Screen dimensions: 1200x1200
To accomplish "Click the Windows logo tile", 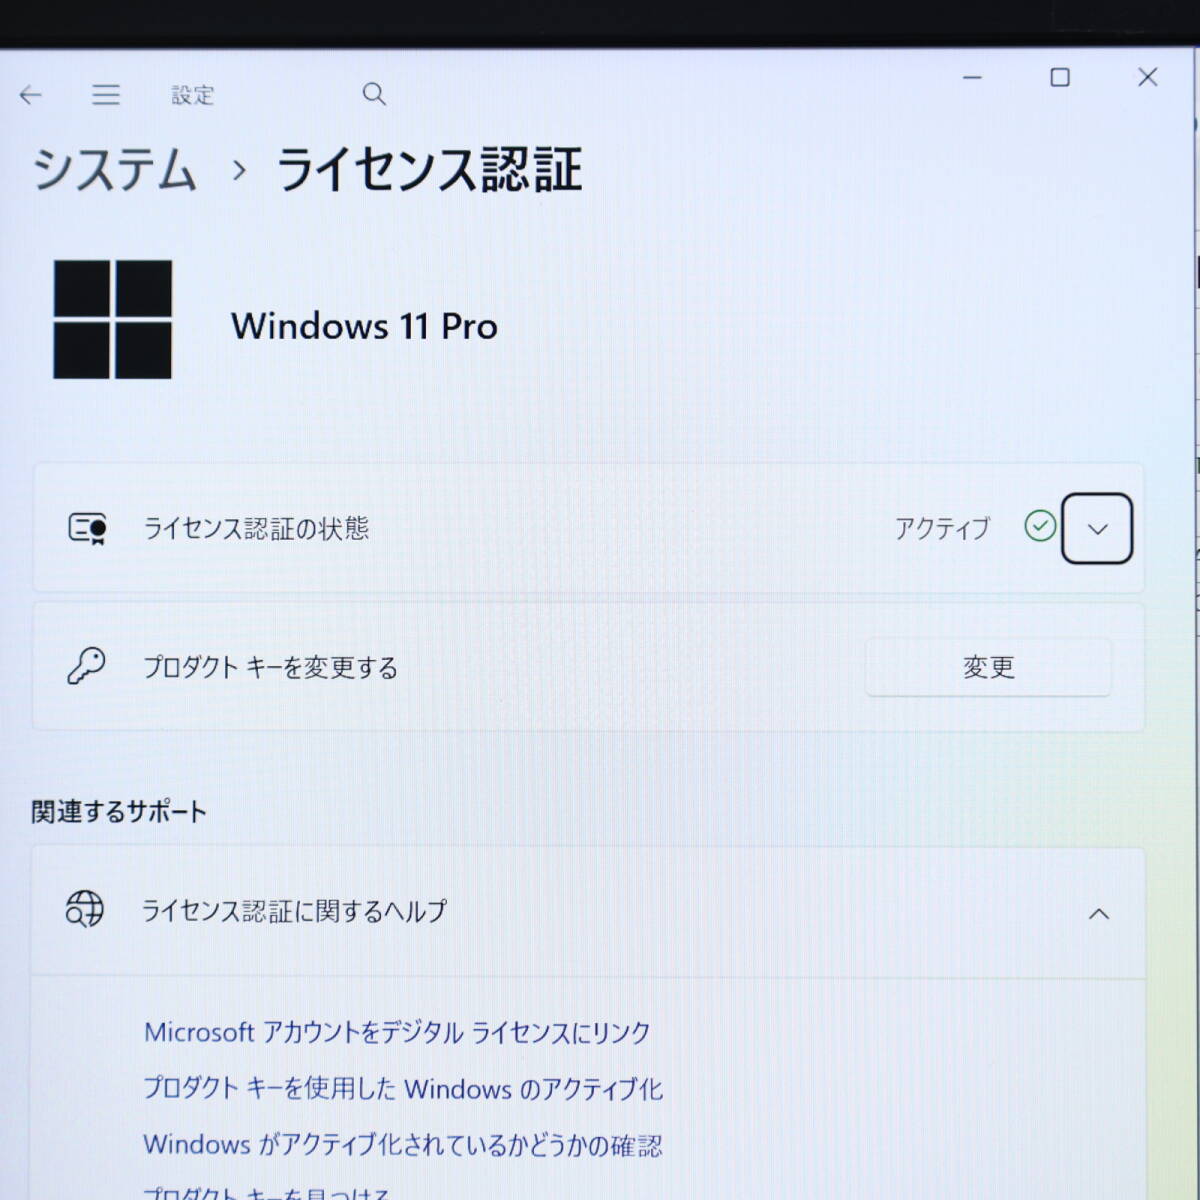I will 113,320.
